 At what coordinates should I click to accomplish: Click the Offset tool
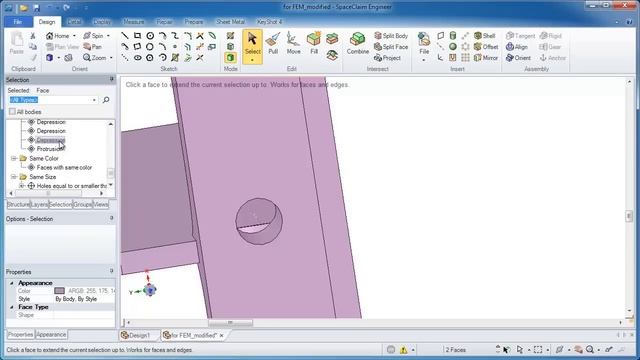point(486,47)
